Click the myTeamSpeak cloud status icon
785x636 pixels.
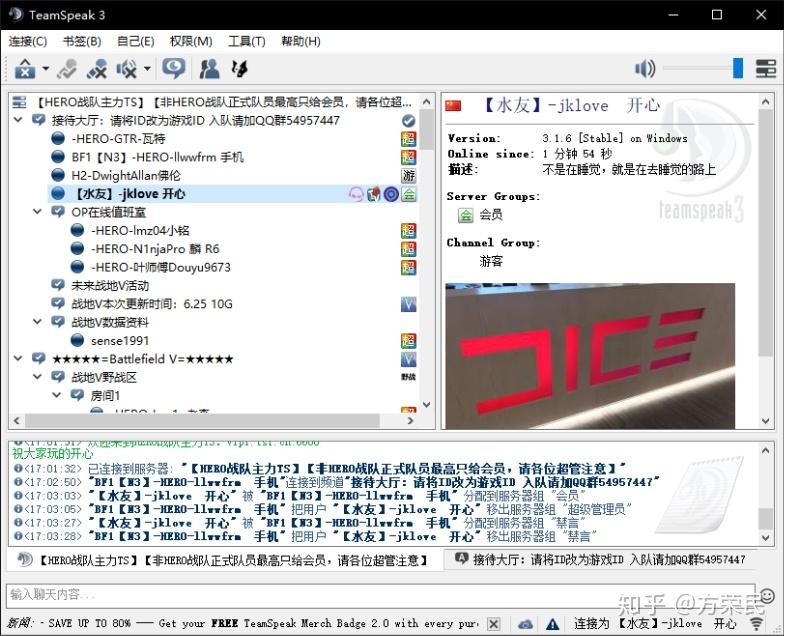click(x=526, y=624)
